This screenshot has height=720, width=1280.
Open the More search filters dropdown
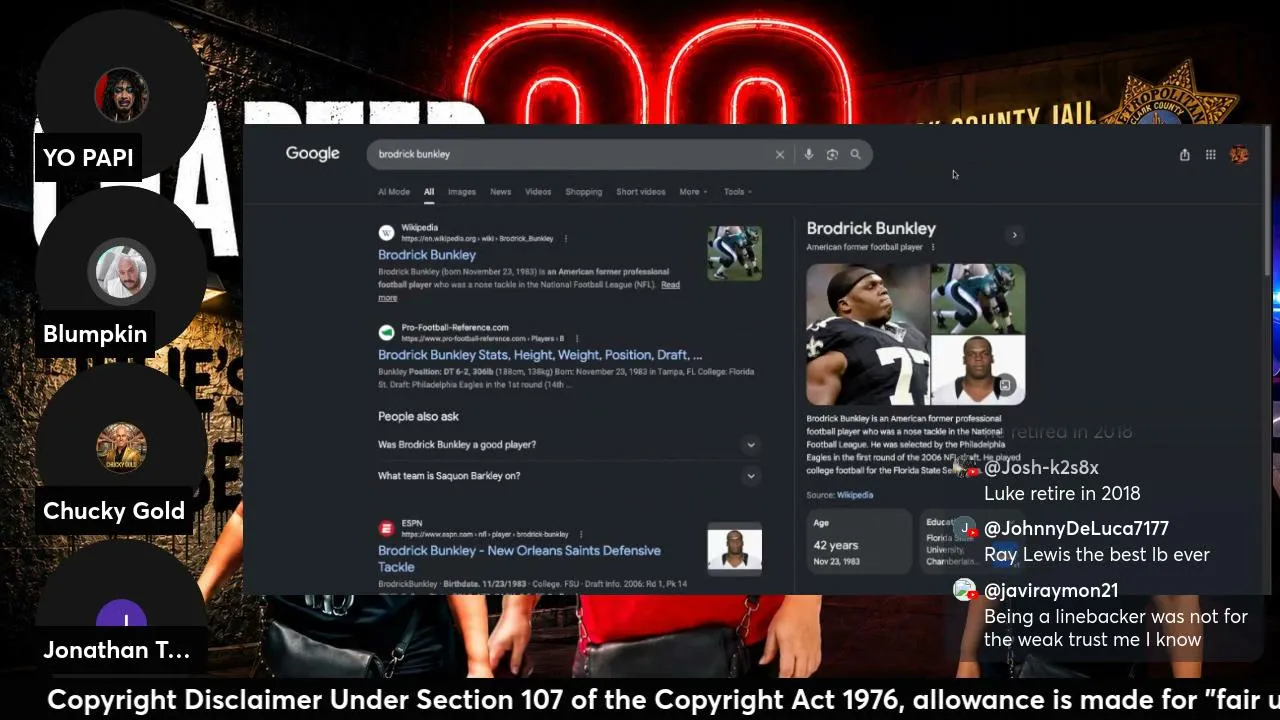pyautogui.click(x=693, y=192)
